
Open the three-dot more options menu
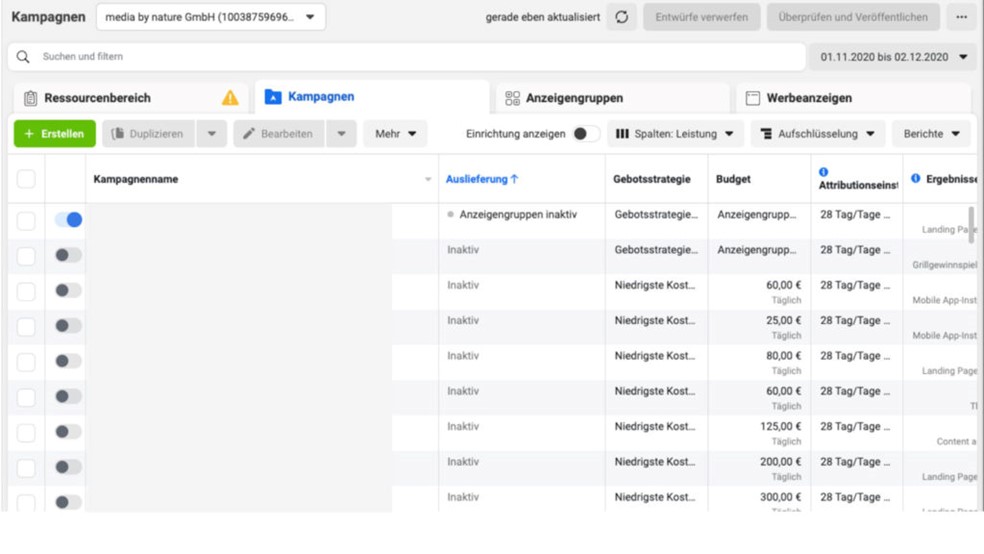point(961,17)
